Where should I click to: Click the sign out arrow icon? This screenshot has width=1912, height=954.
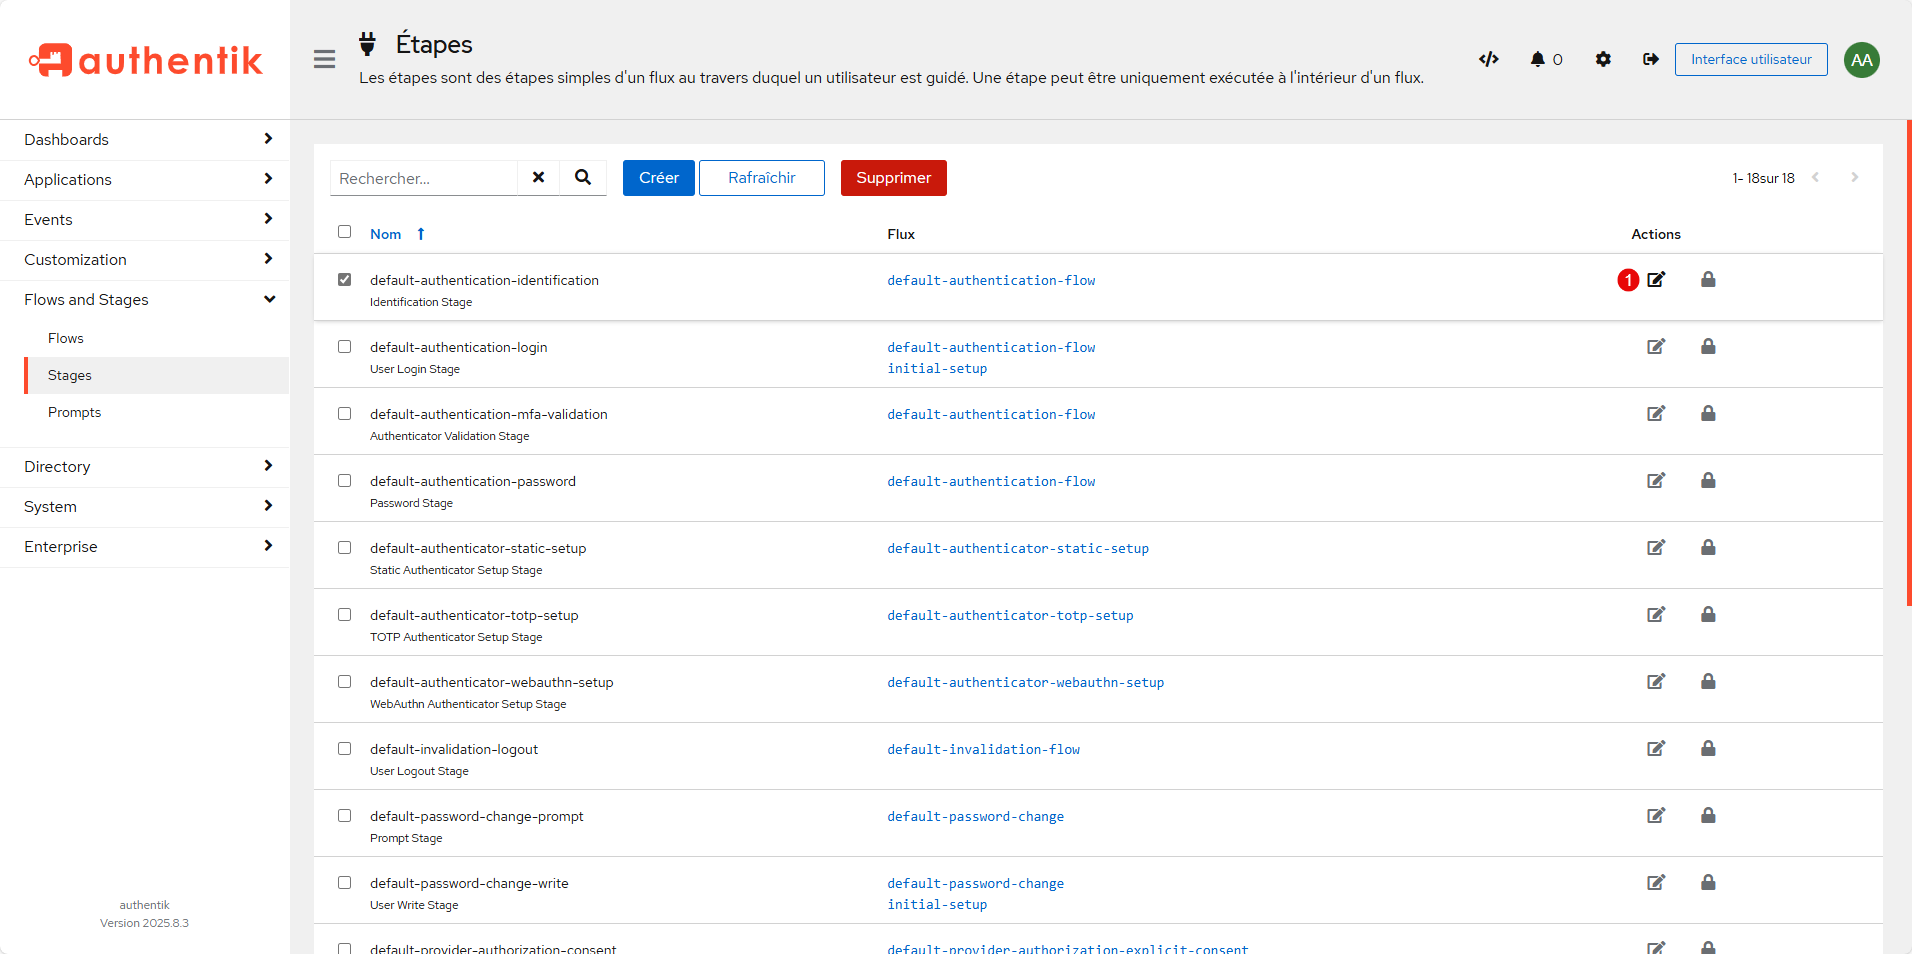(1650, 59)
